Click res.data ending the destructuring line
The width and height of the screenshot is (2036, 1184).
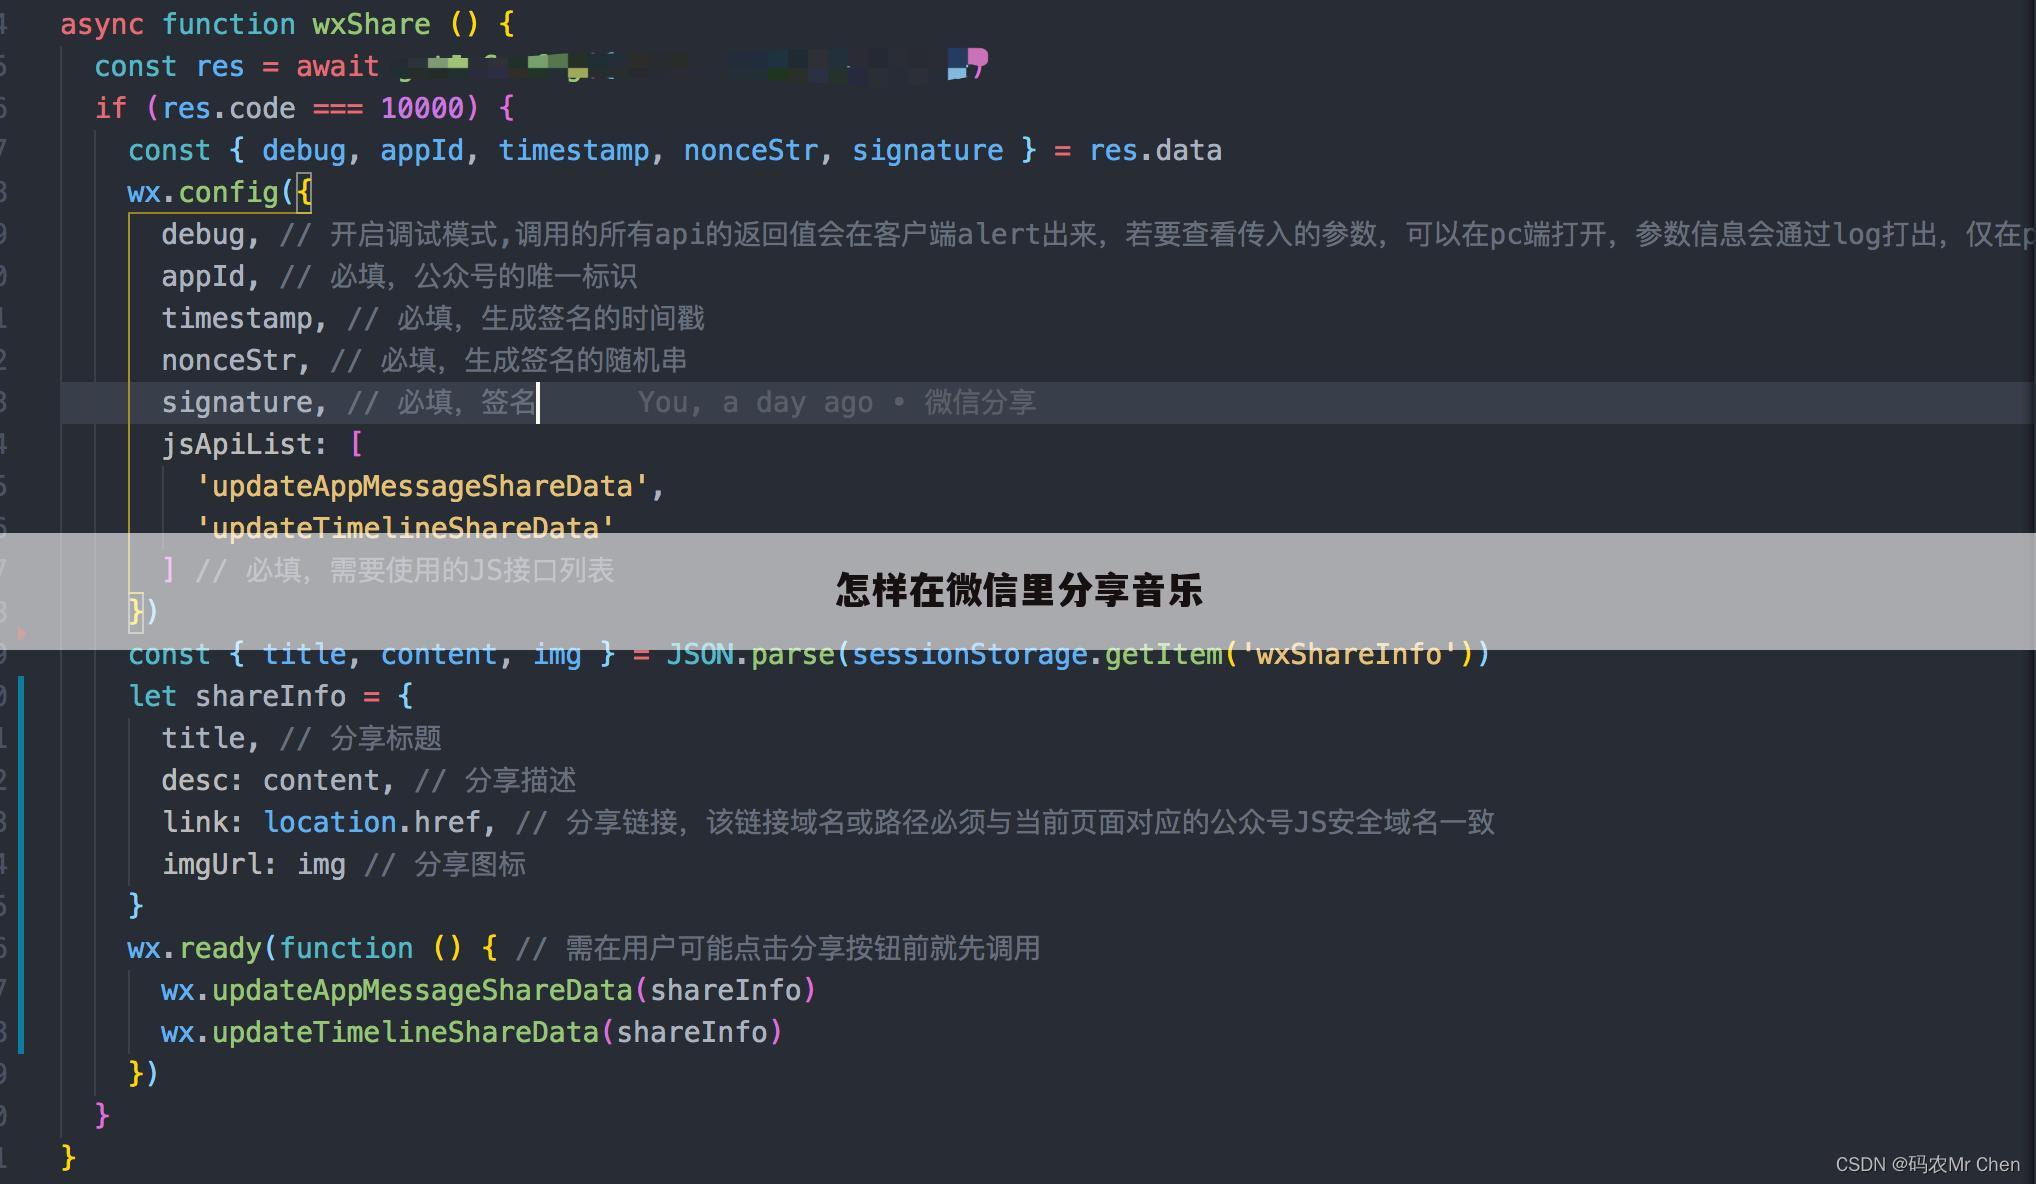[1155, 150]
